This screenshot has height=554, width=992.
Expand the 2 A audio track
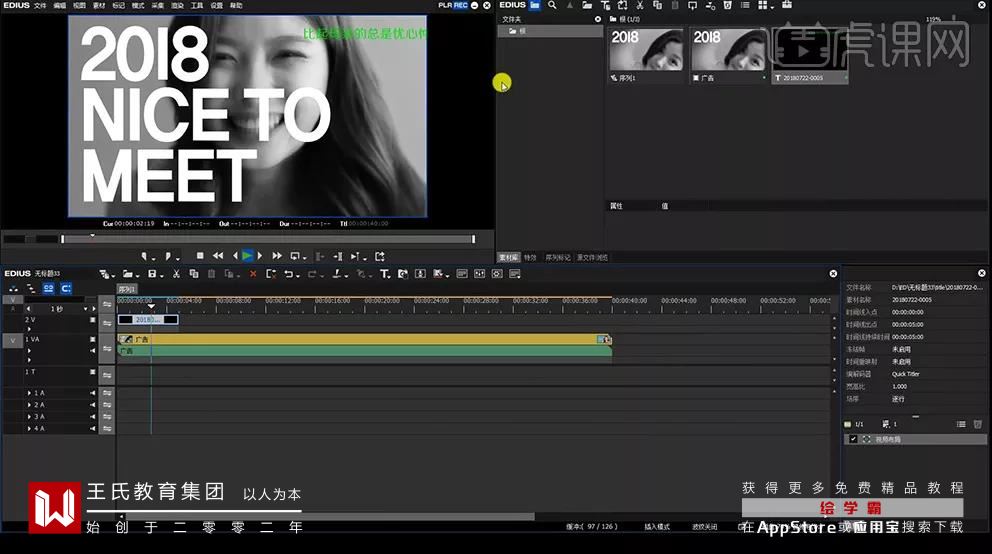(29, 405)
